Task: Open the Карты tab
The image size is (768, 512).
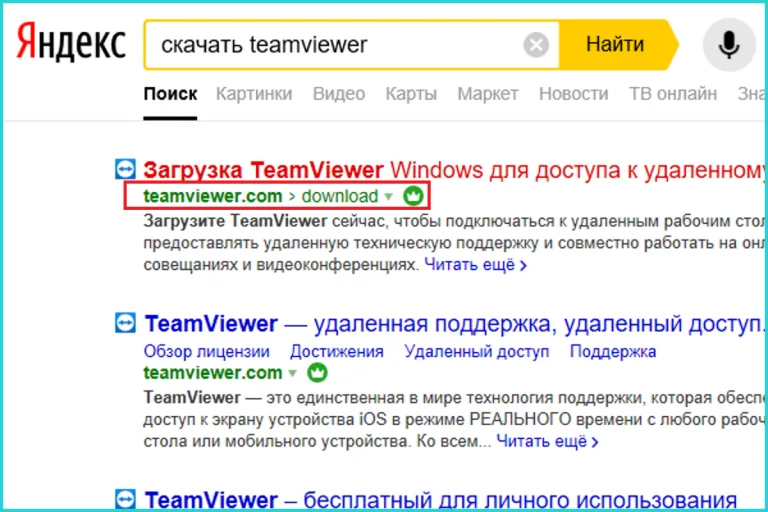Action: click(x=411, y=94)
